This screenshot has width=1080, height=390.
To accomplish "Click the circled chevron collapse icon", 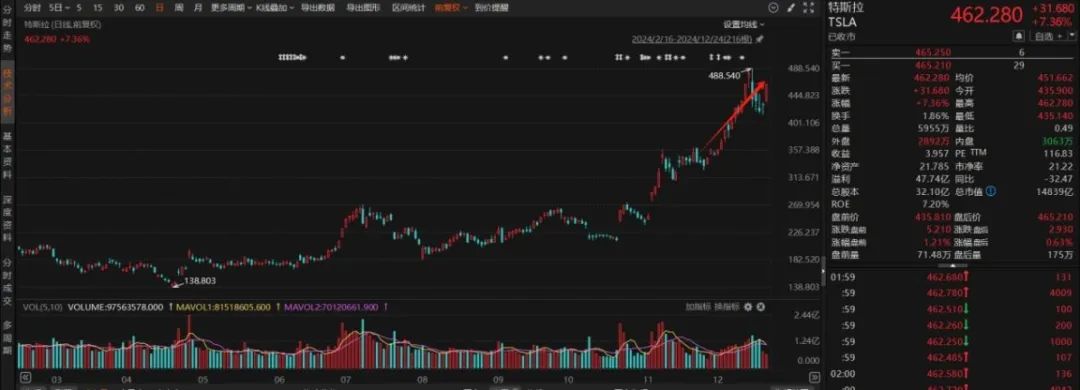I will point(773,8).
